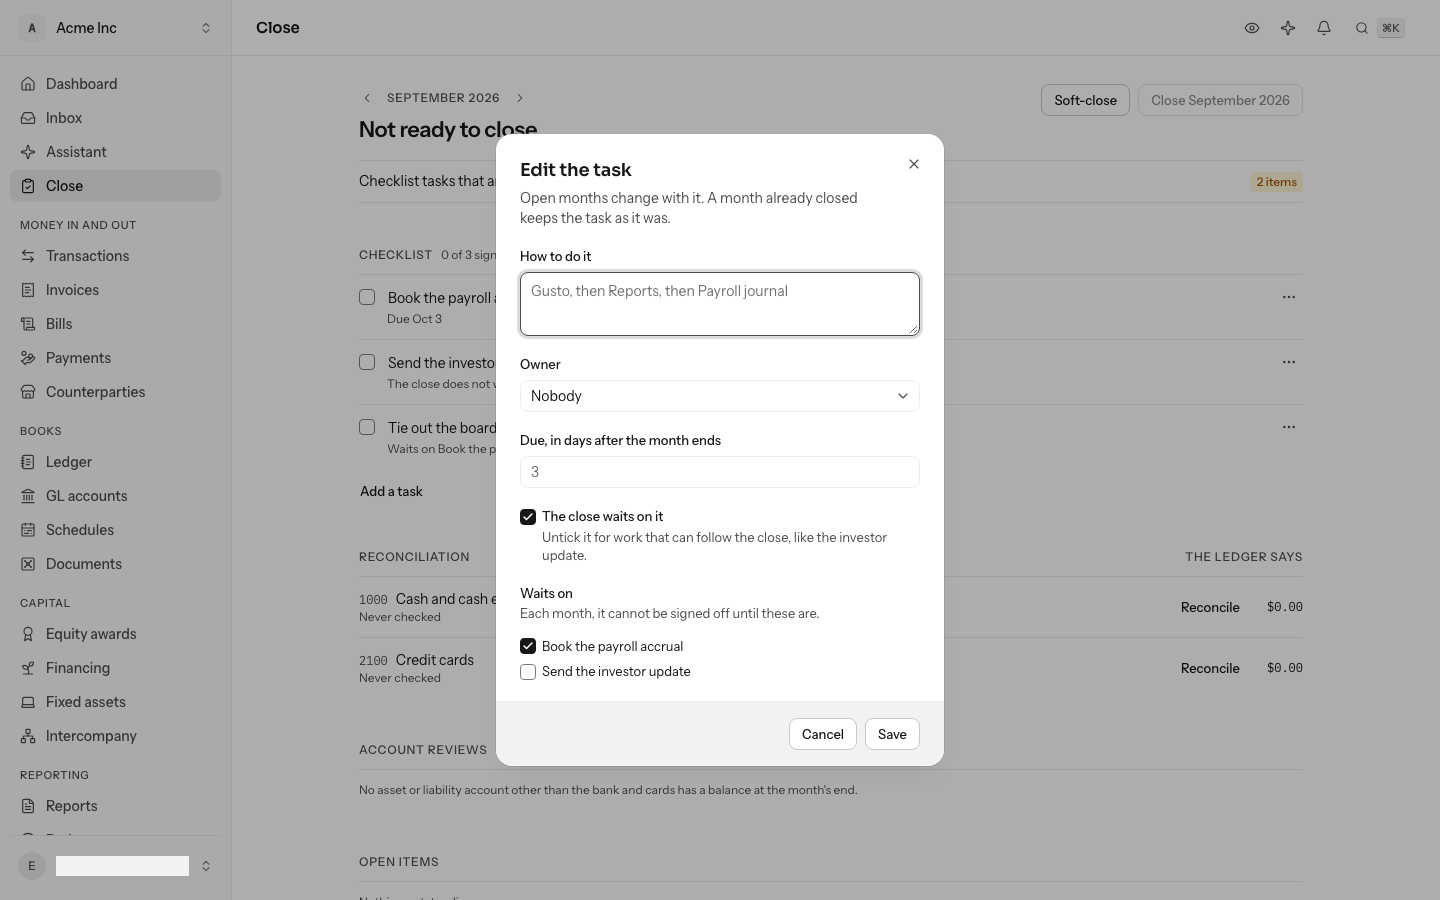
Task: Check 'Send the investor update' in Waits on
Action: point(528,672)
